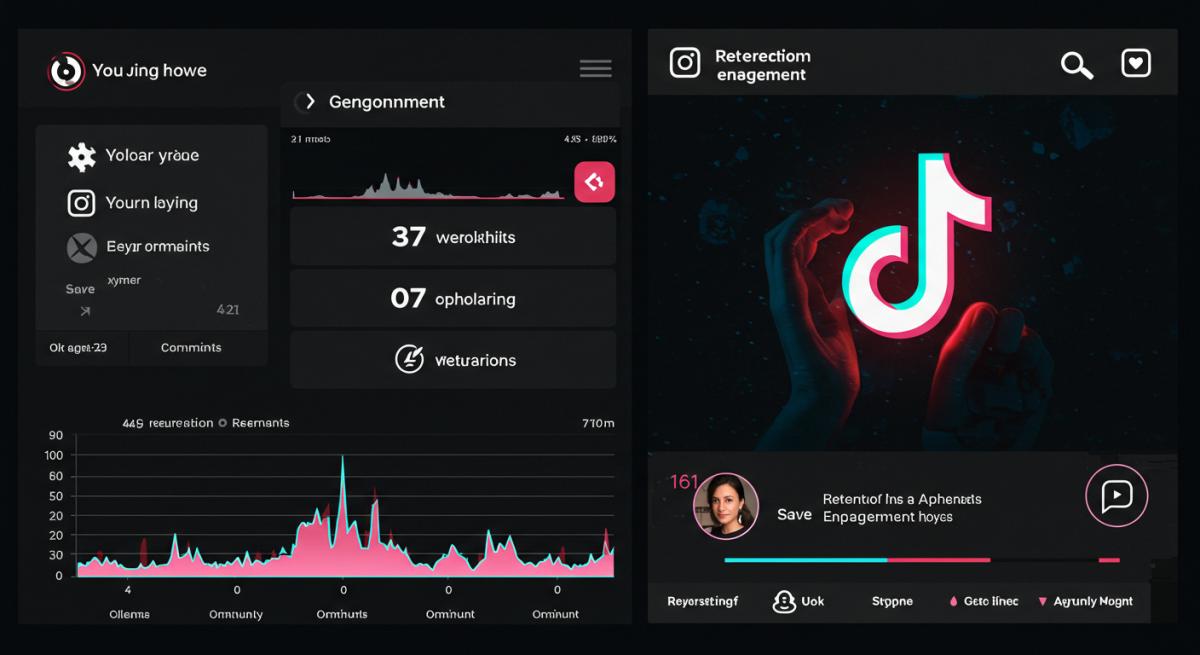Open the woman's profile avatar
Screen dimensions: 1200x655
[726, 505]
